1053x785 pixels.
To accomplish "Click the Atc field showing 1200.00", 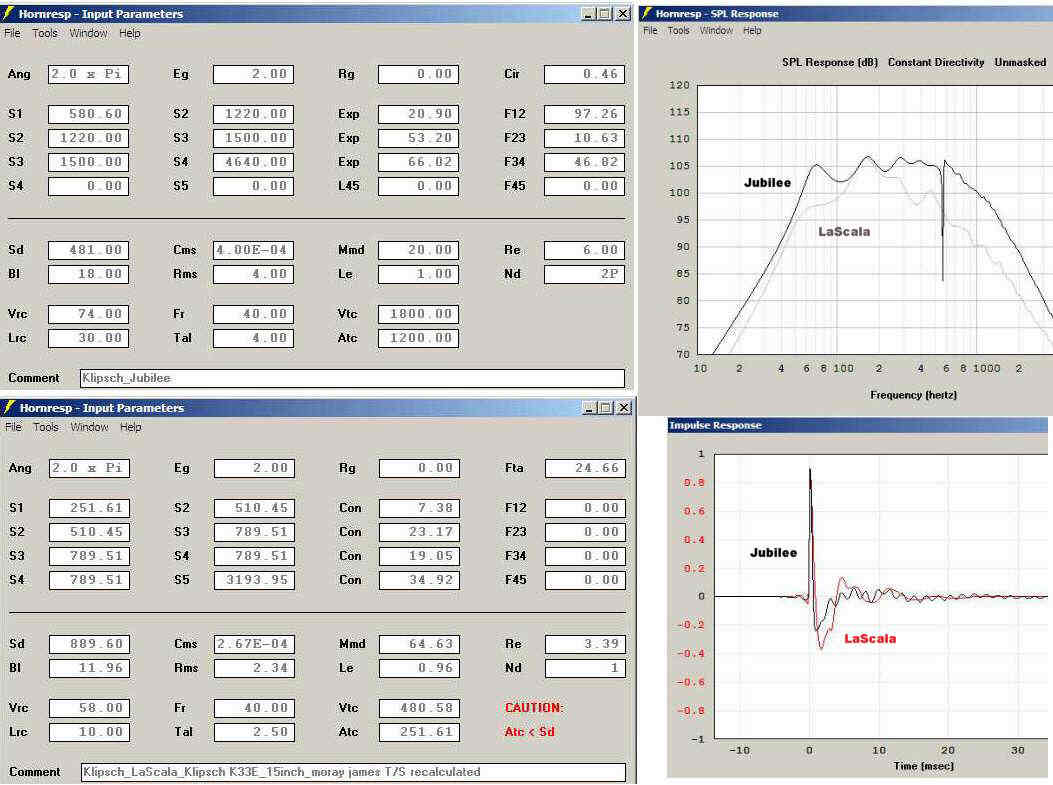I will tap(418, 338).
